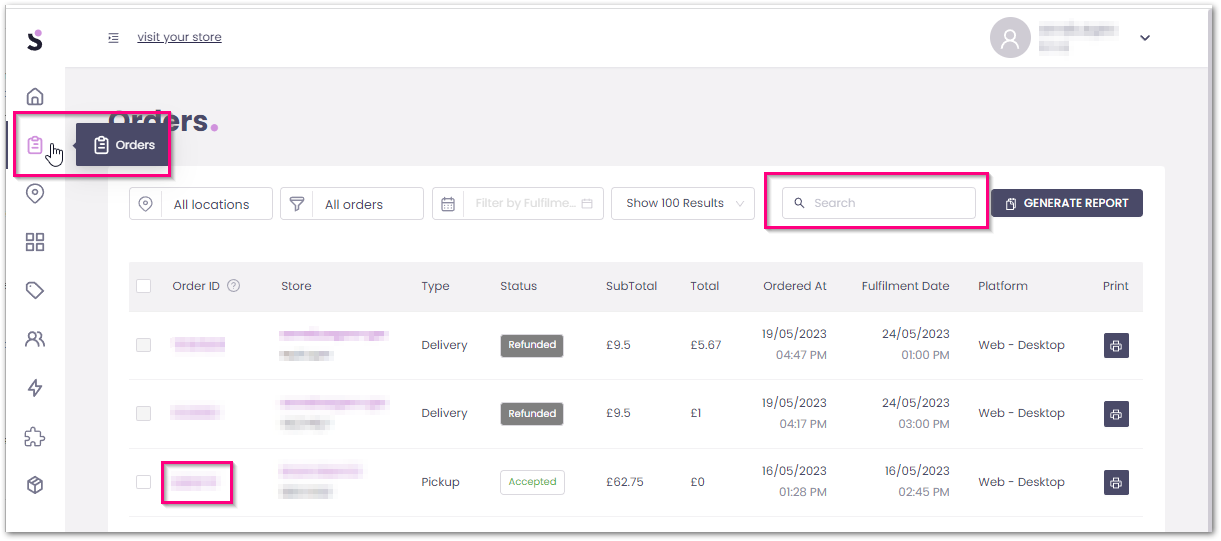Open the Customers people sidebar icon
1221x541 pixels.
[35, 339]
